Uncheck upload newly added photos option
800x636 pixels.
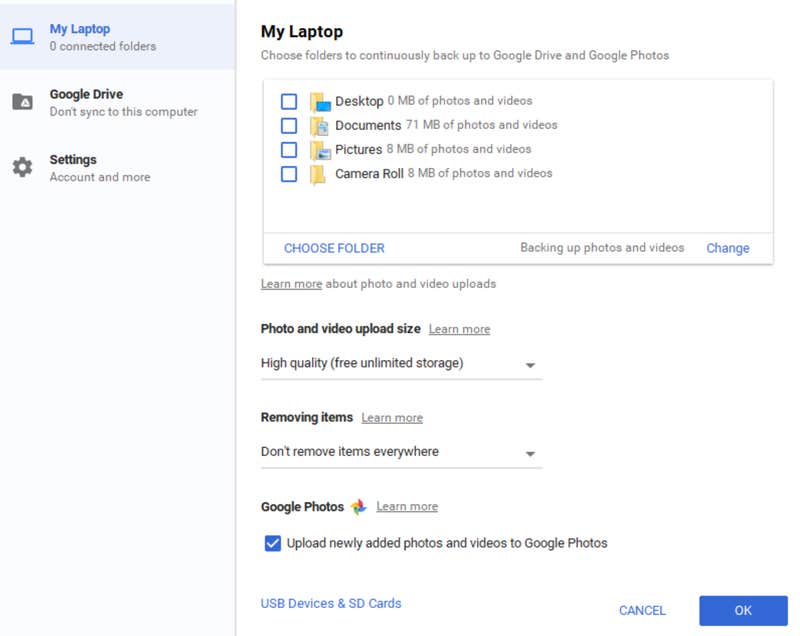pyautogui.click(x=272, y=543)
